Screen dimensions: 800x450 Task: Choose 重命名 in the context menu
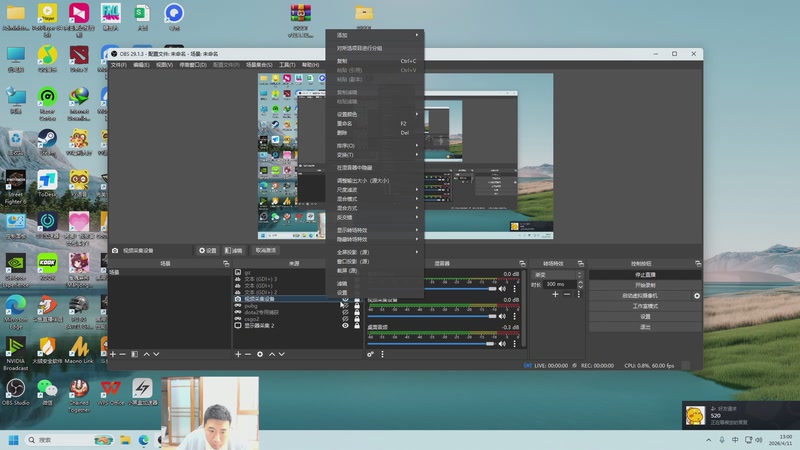point(375,123)
